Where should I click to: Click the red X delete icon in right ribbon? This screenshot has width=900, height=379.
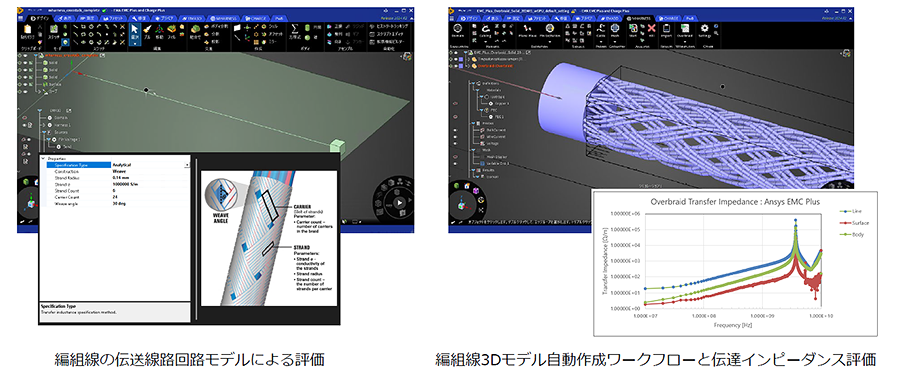click(x=651, y=28)
